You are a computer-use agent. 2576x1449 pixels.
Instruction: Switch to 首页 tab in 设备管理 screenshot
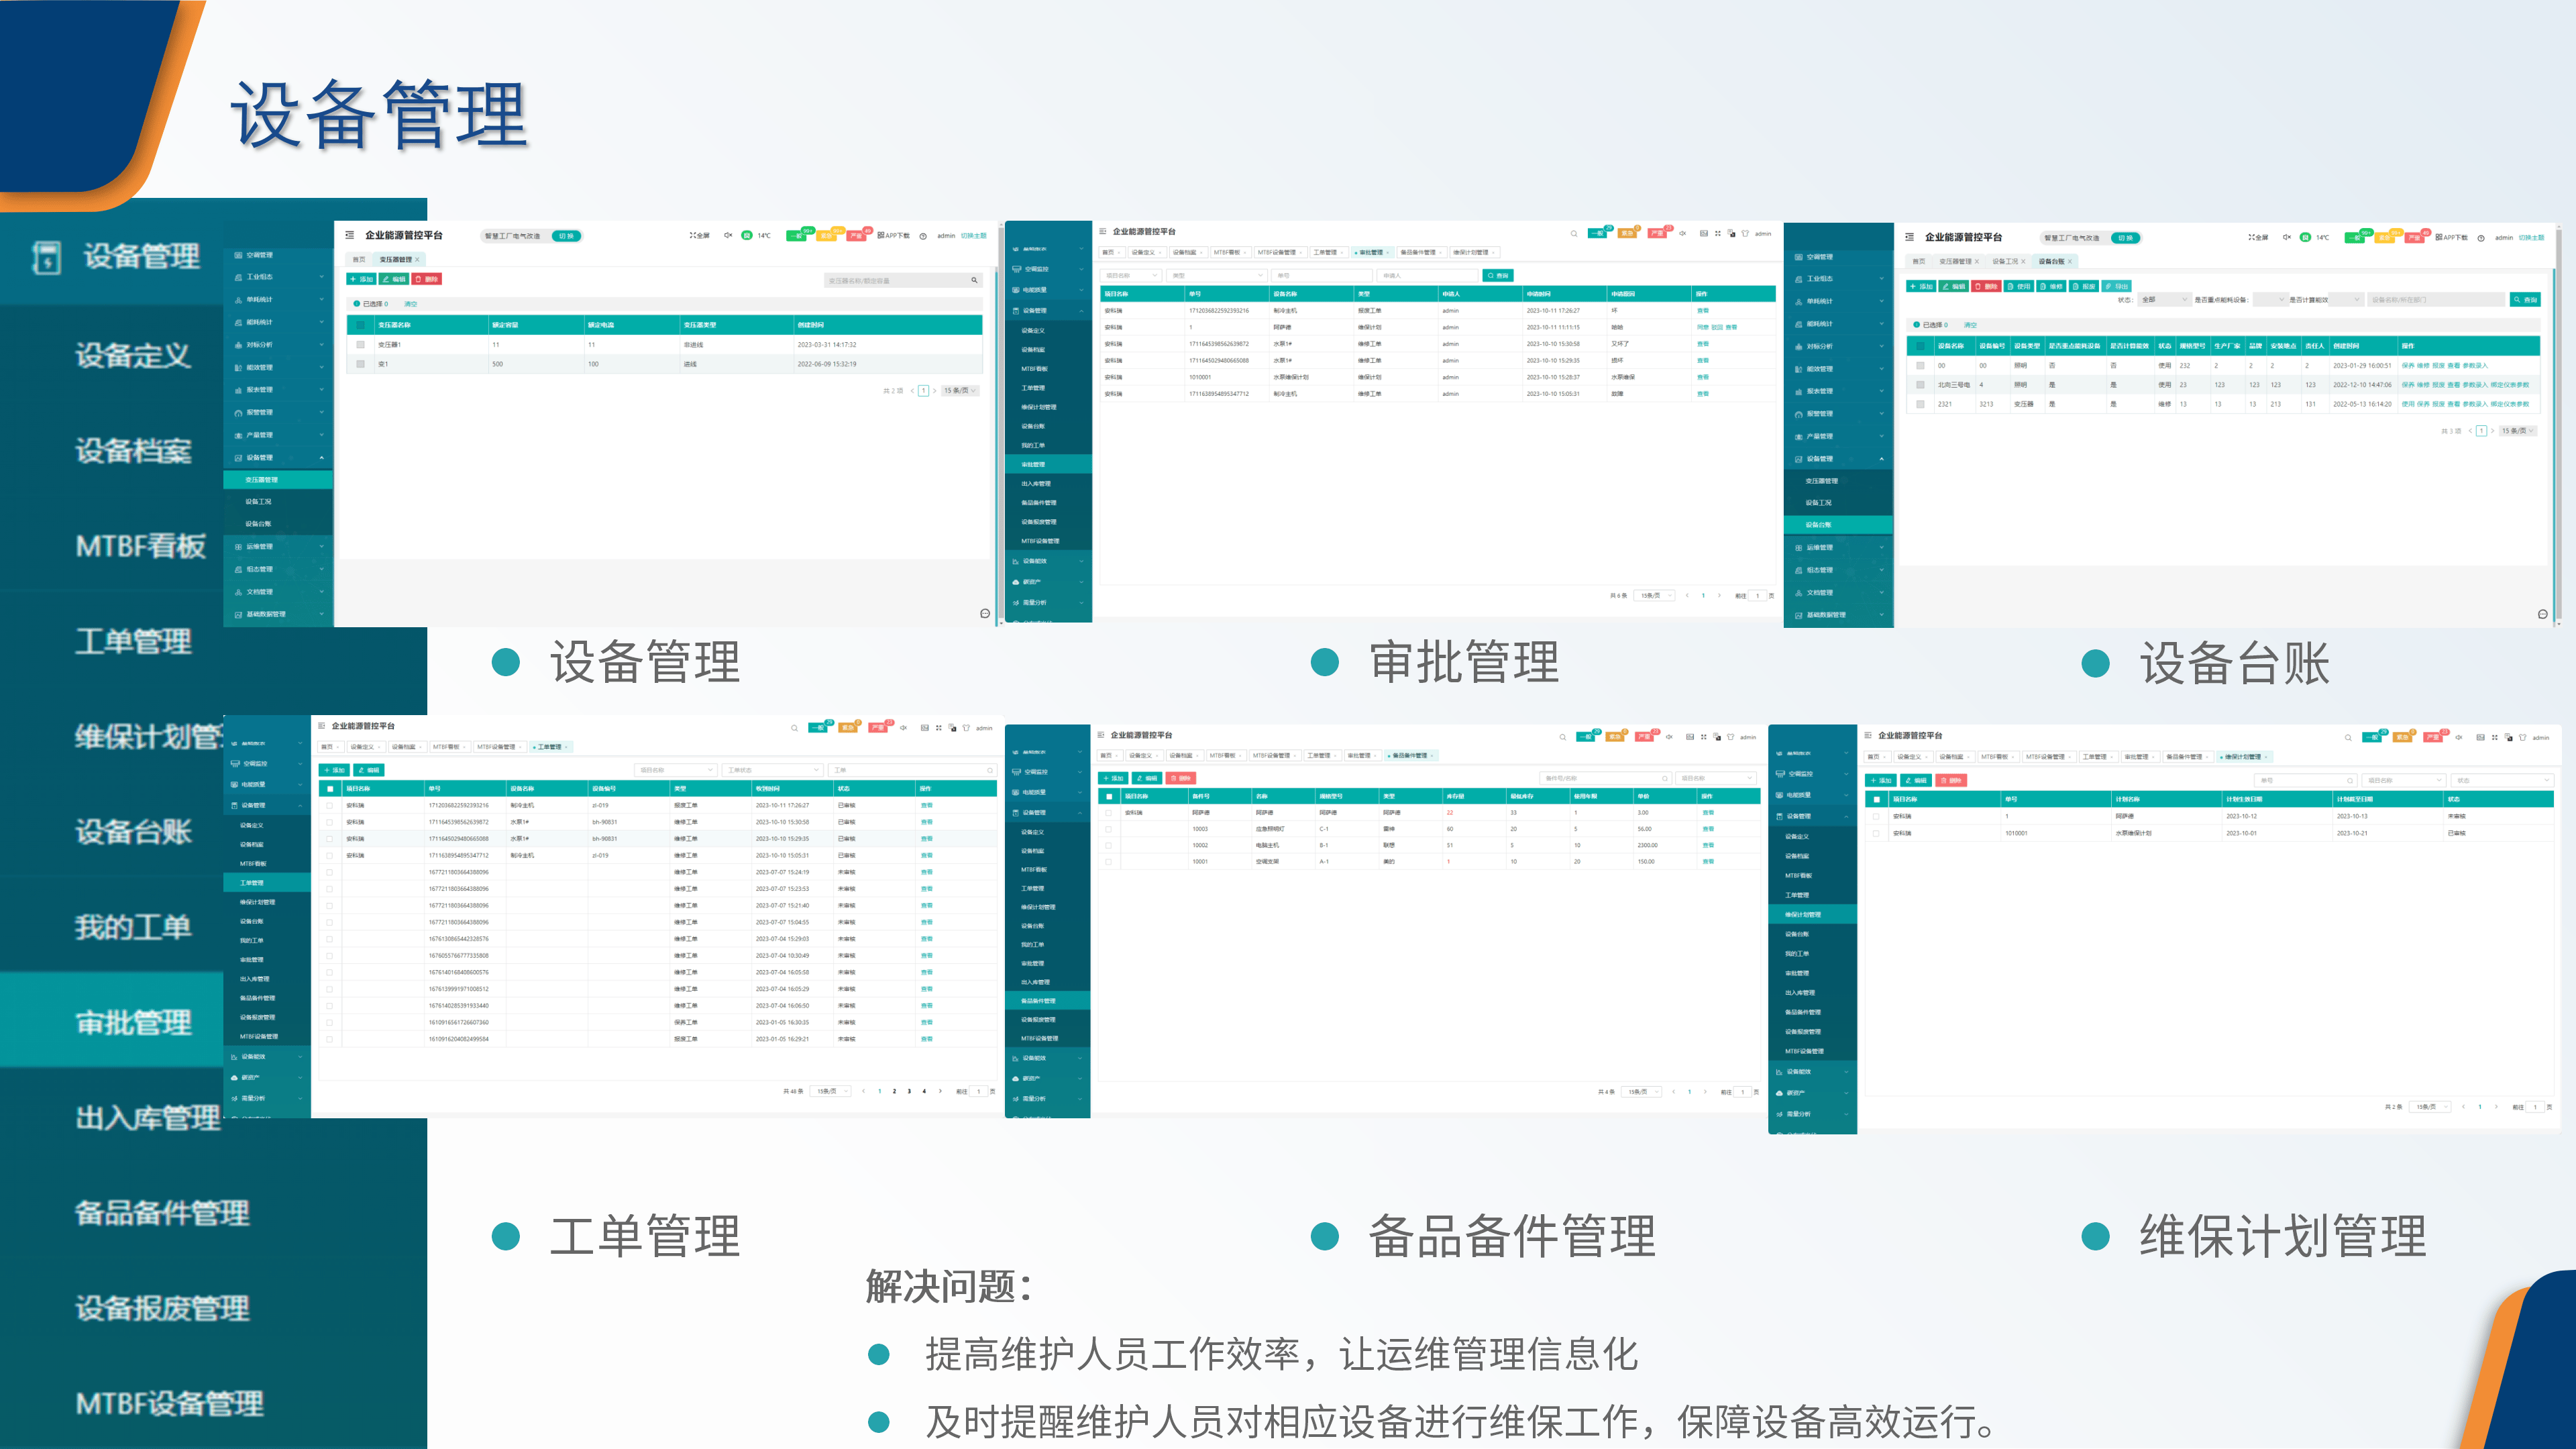[359, 259]
